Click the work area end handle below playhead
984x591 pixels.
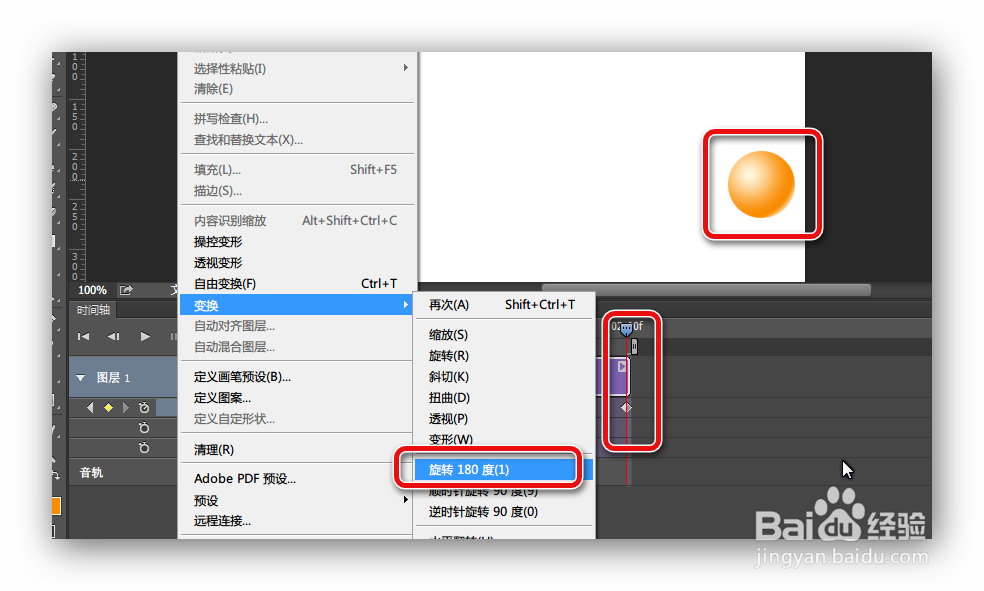[x=634, y=346]
